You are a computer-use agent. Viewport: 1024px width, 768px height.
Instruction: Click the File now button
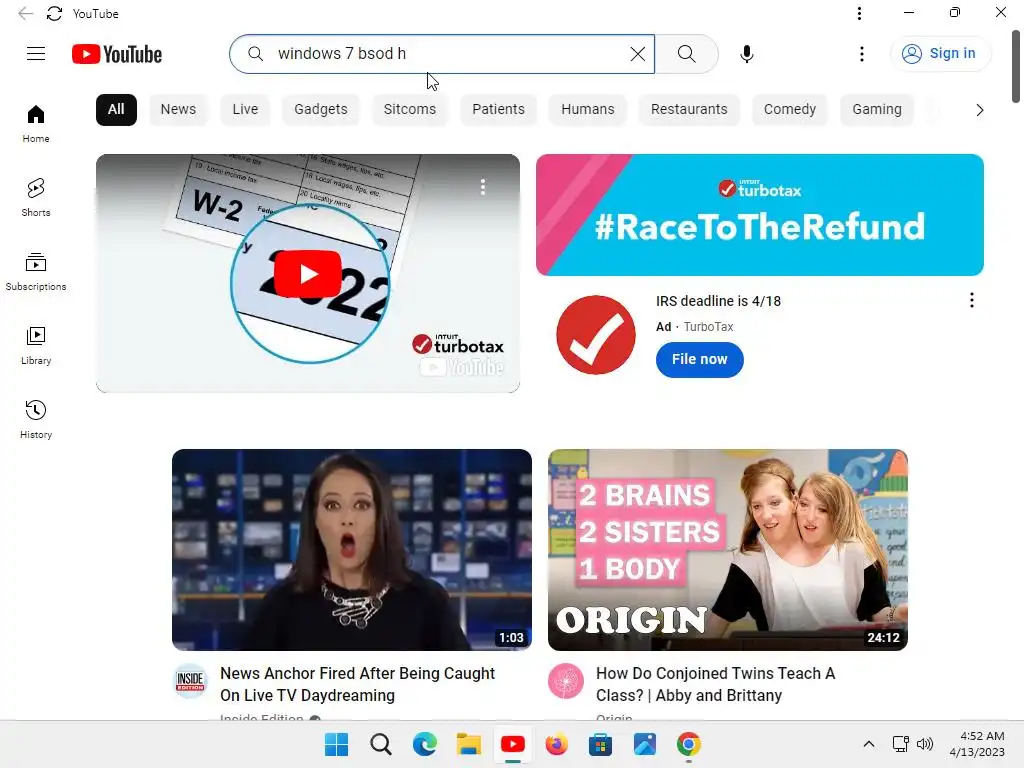(x=699, y=359)
